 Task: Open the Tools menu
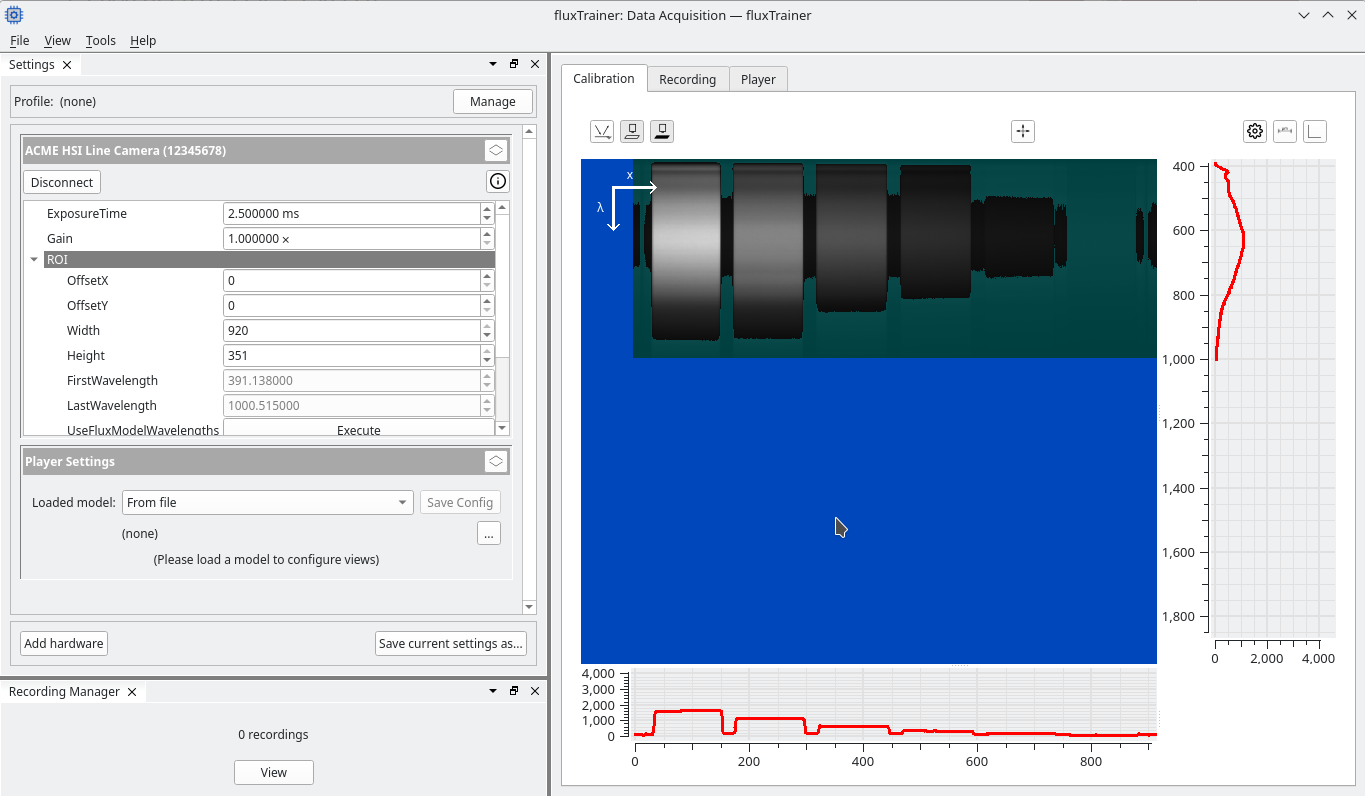tap(101, 41)
